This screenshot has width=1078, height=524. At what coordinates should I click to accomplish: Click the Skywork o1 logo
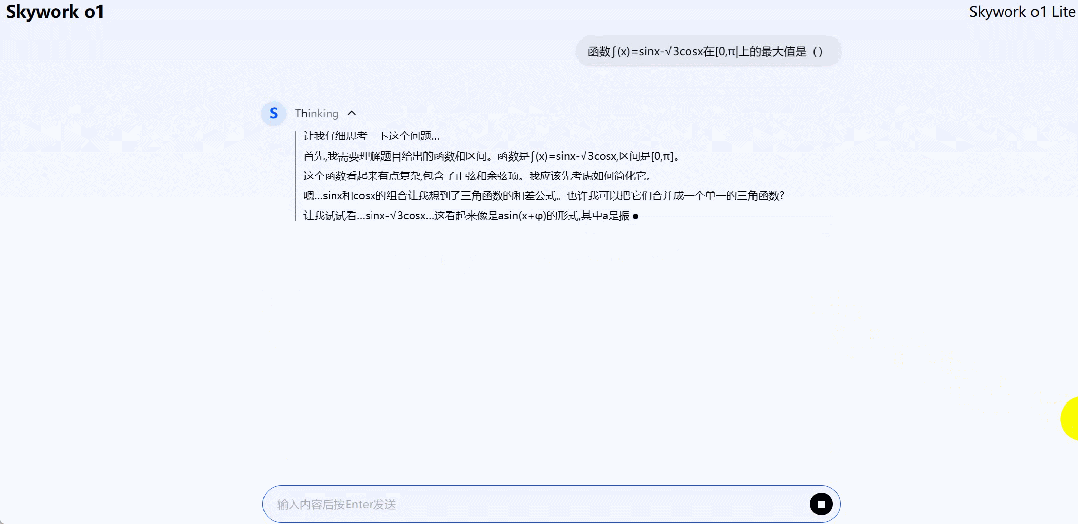pos(55,12)
